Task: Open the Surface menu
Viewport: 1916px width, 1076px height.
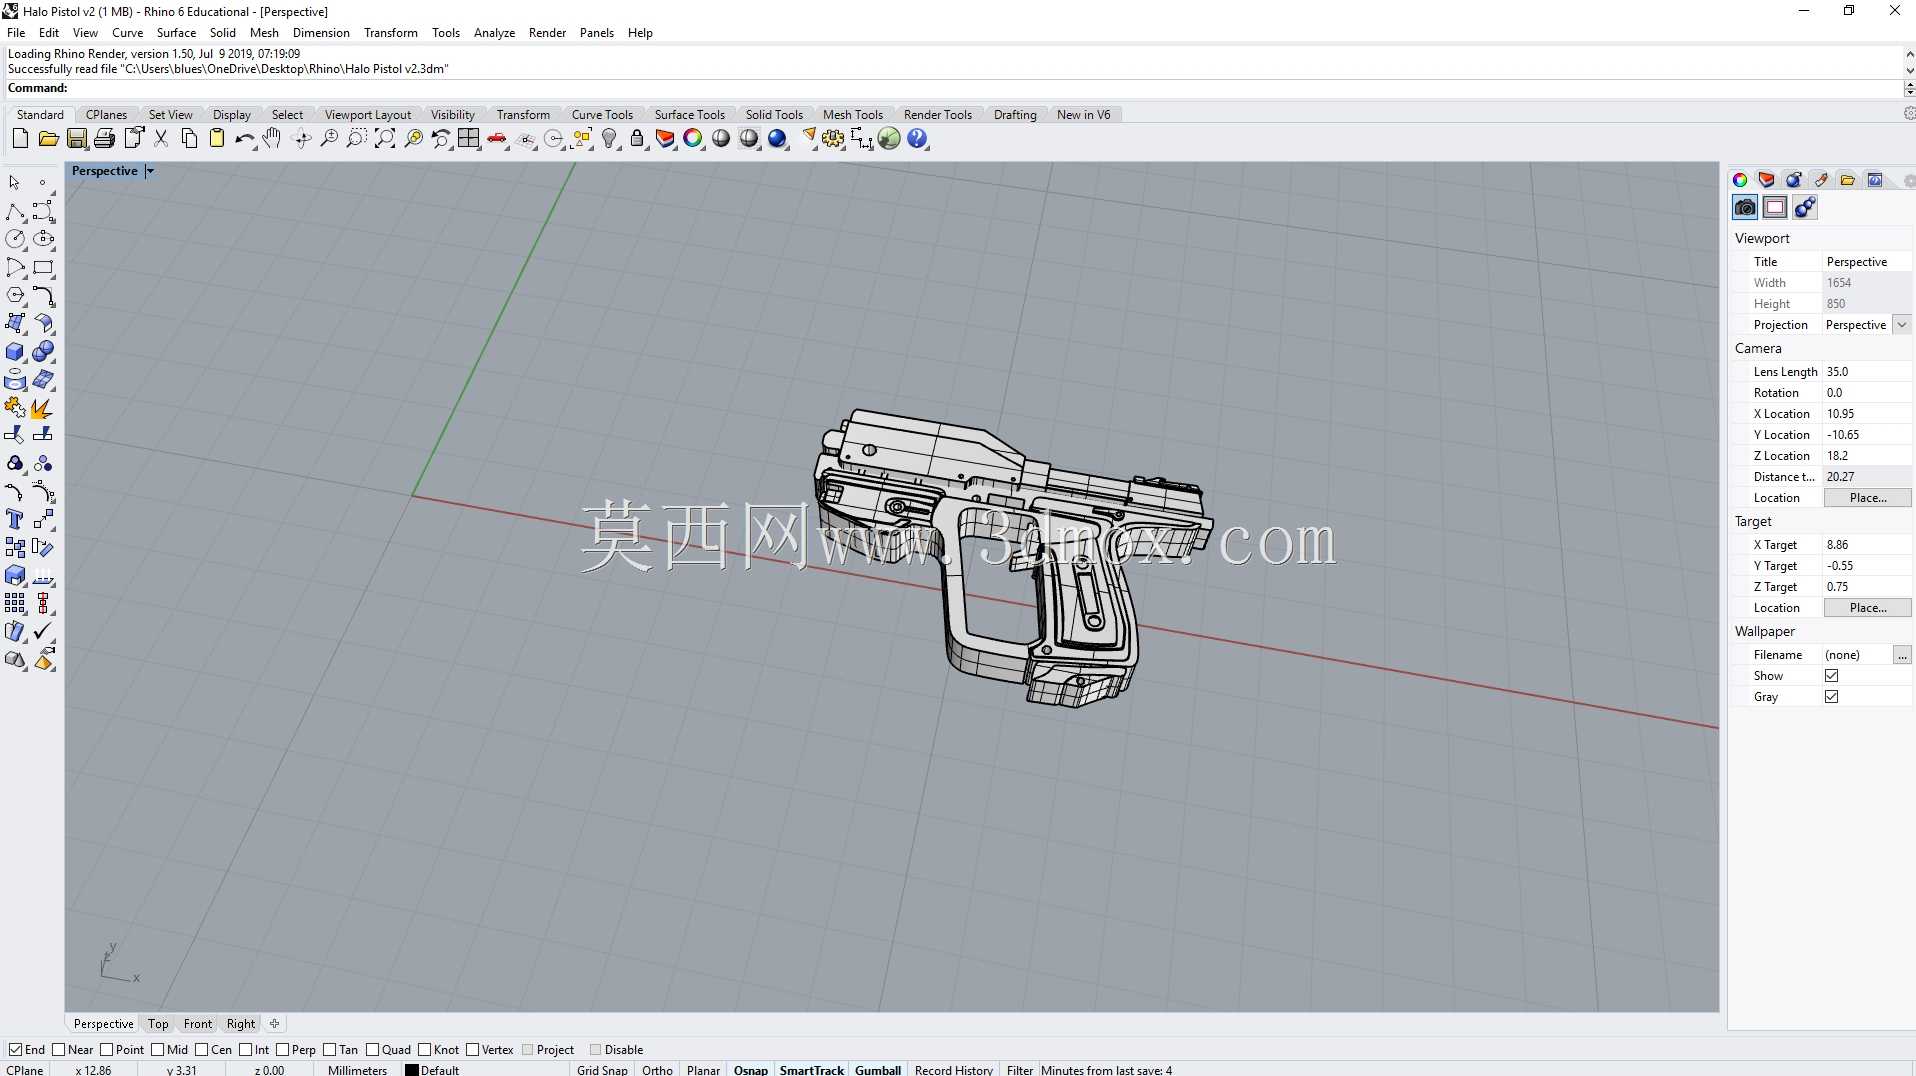Action: tap(176, 32)
